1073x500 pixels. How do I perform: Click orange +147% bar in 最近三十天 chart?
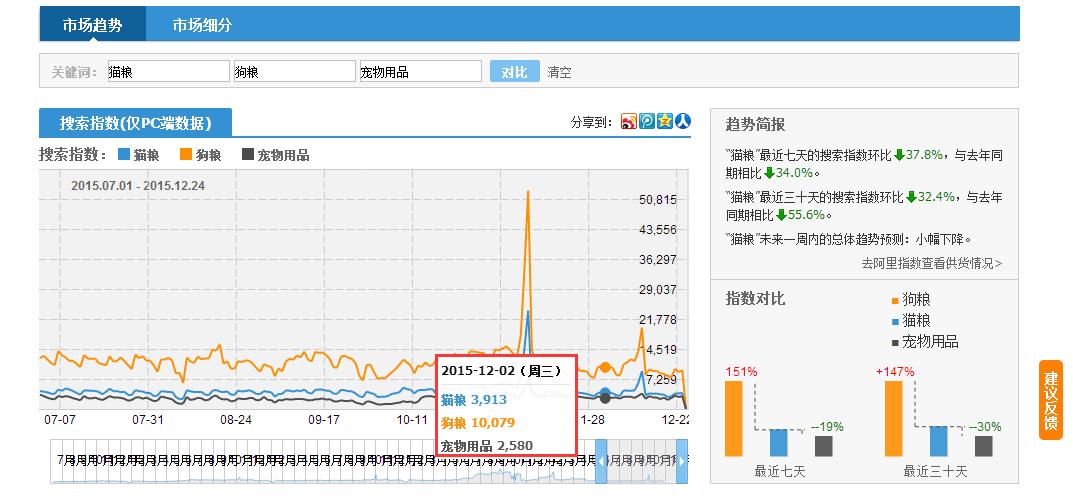point(894,419)
